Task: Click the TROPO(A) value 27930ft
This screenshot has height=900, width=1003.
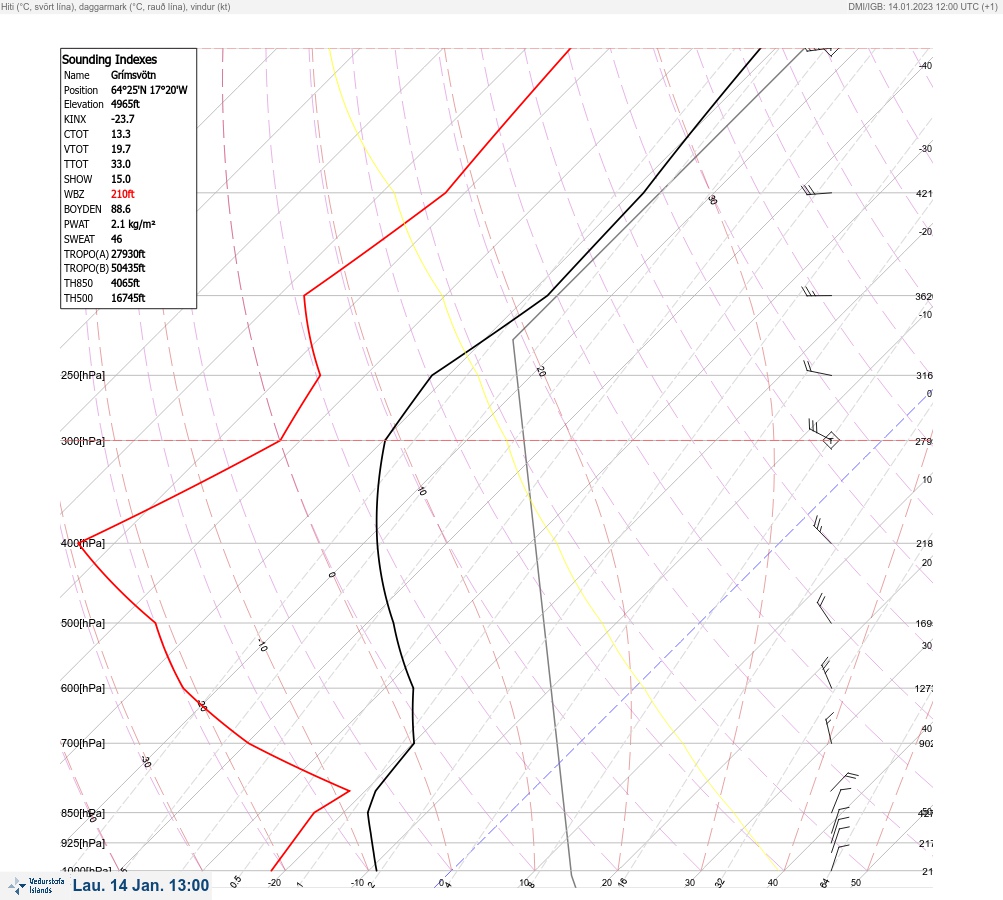Action: tap(128, 254)
